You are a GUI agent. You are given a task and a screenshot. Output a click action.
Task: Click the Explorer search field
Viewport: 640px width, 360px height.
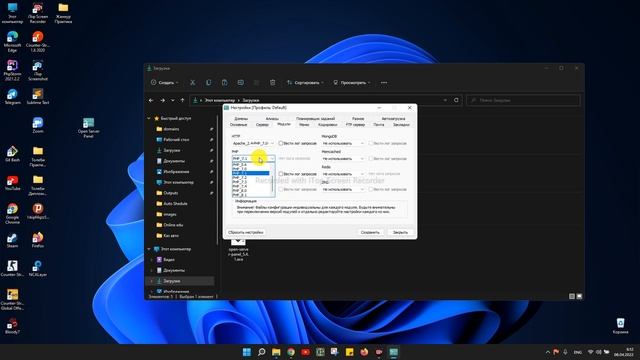tap(523, 100)
